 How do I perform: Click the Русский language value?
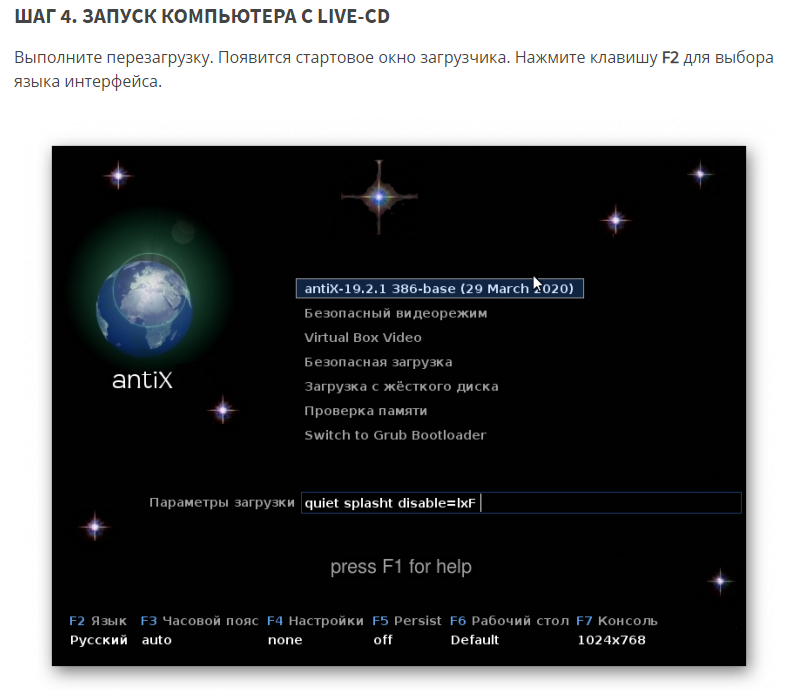point(99,640)
